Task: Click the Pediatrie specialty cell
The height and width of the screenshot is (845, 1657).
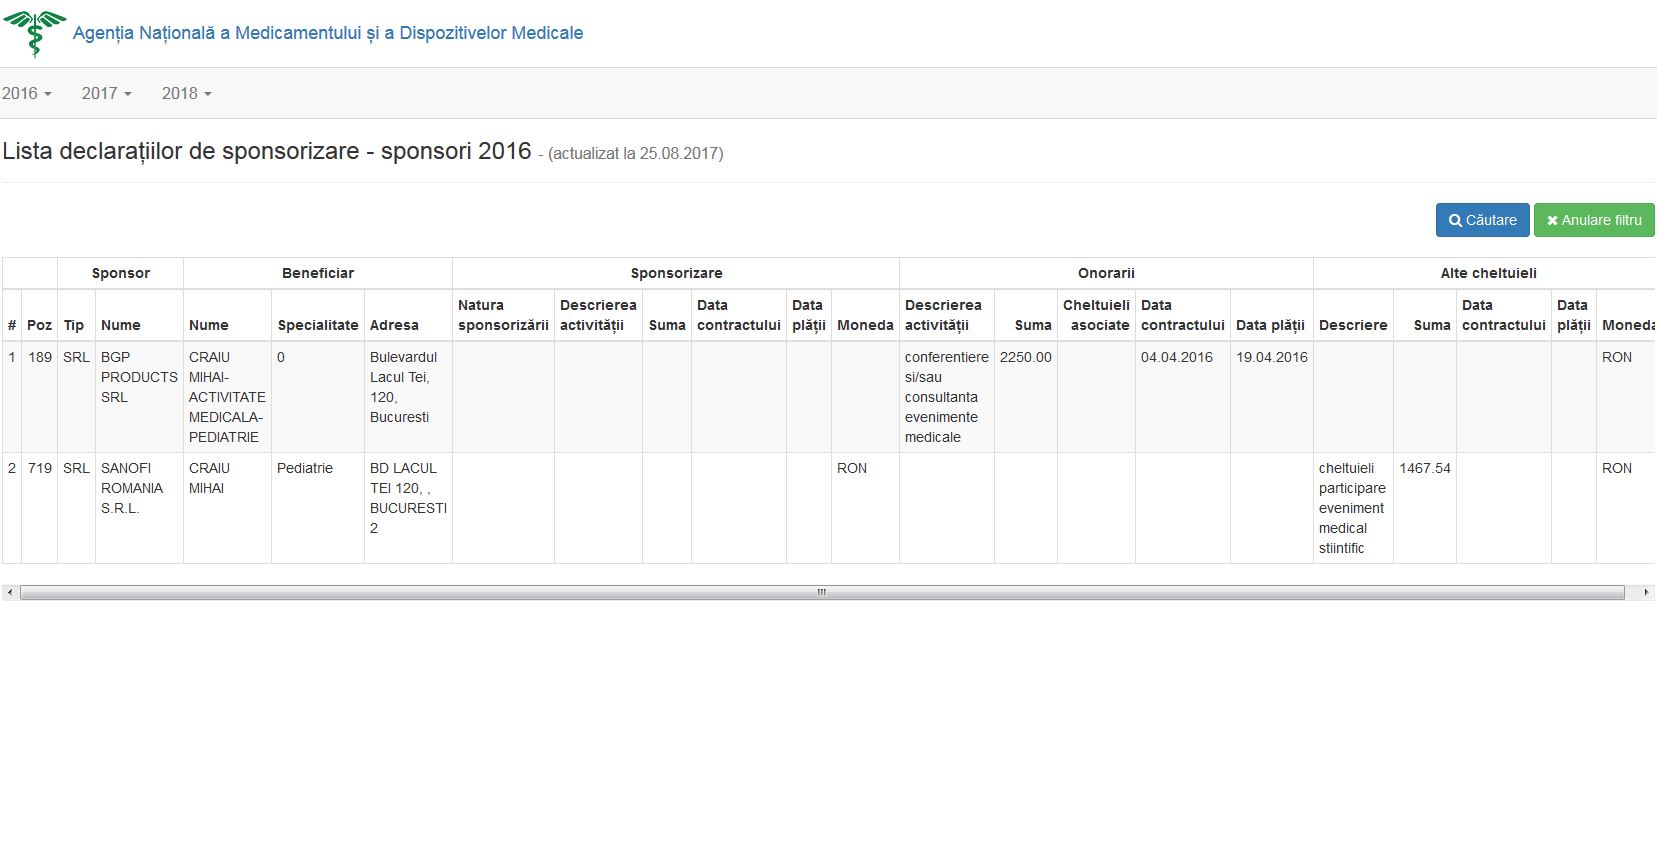Action: (305, 468)
